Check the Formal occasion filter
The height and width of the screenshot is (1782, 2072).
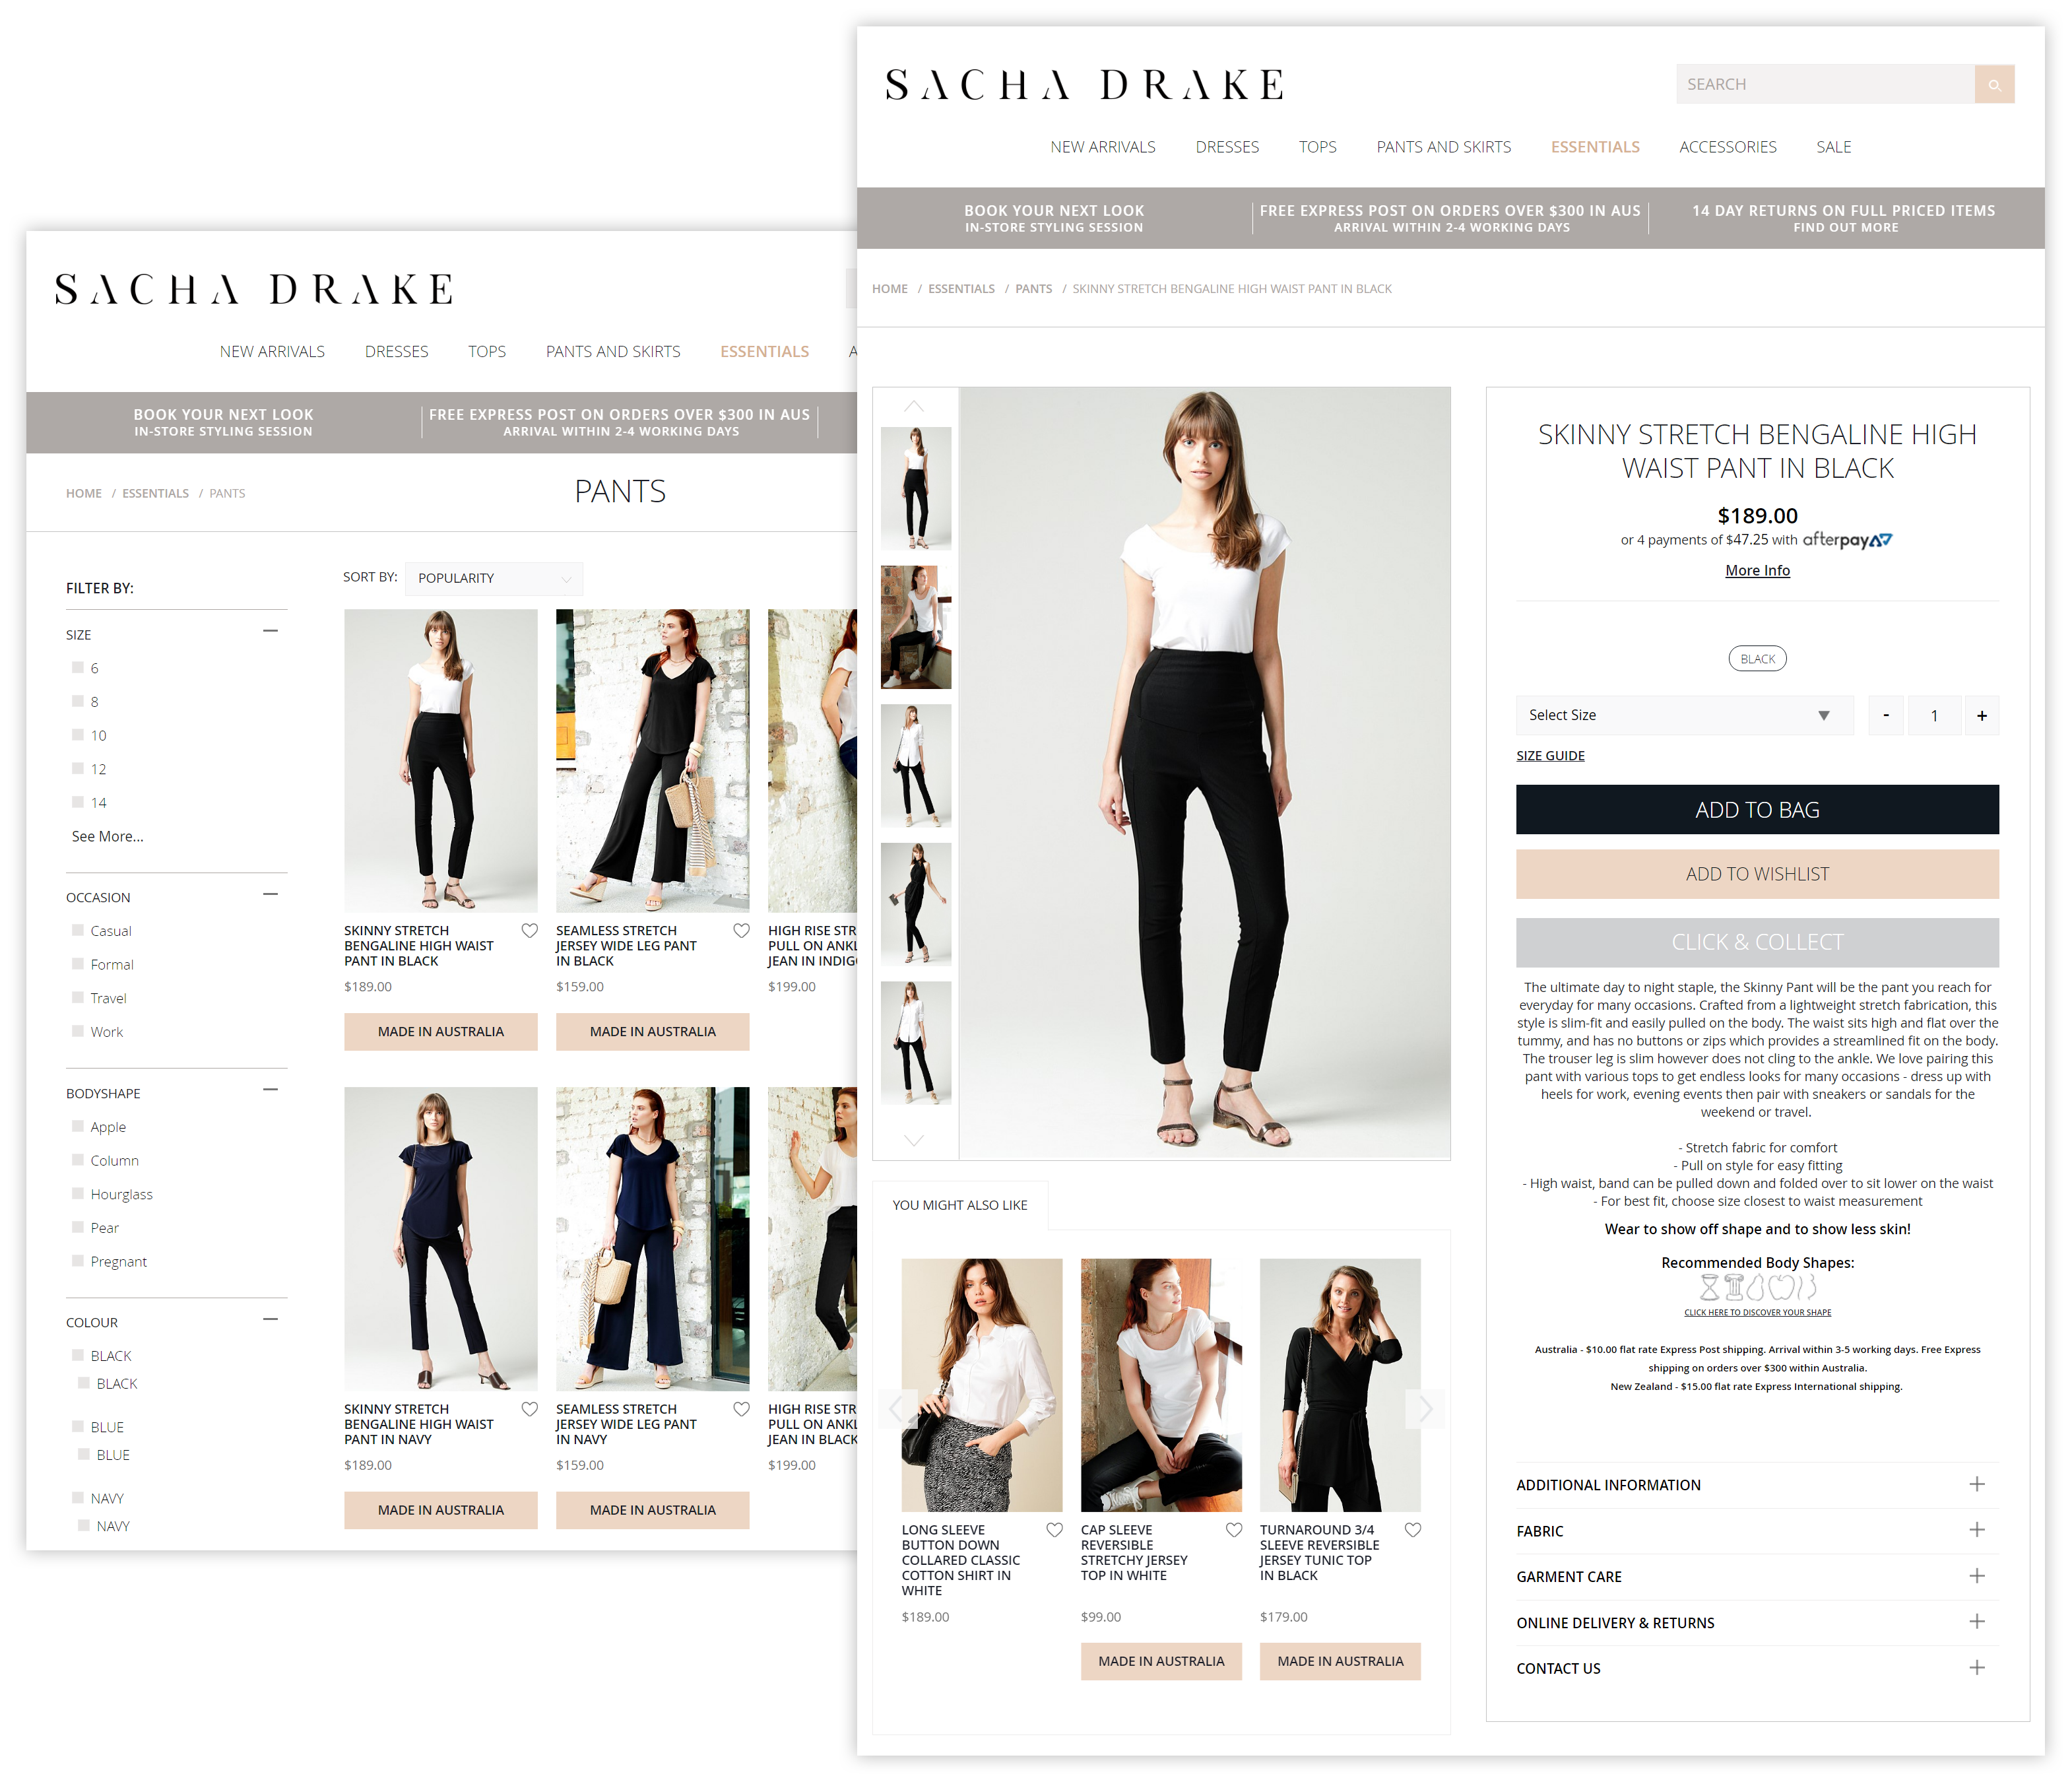78,964
